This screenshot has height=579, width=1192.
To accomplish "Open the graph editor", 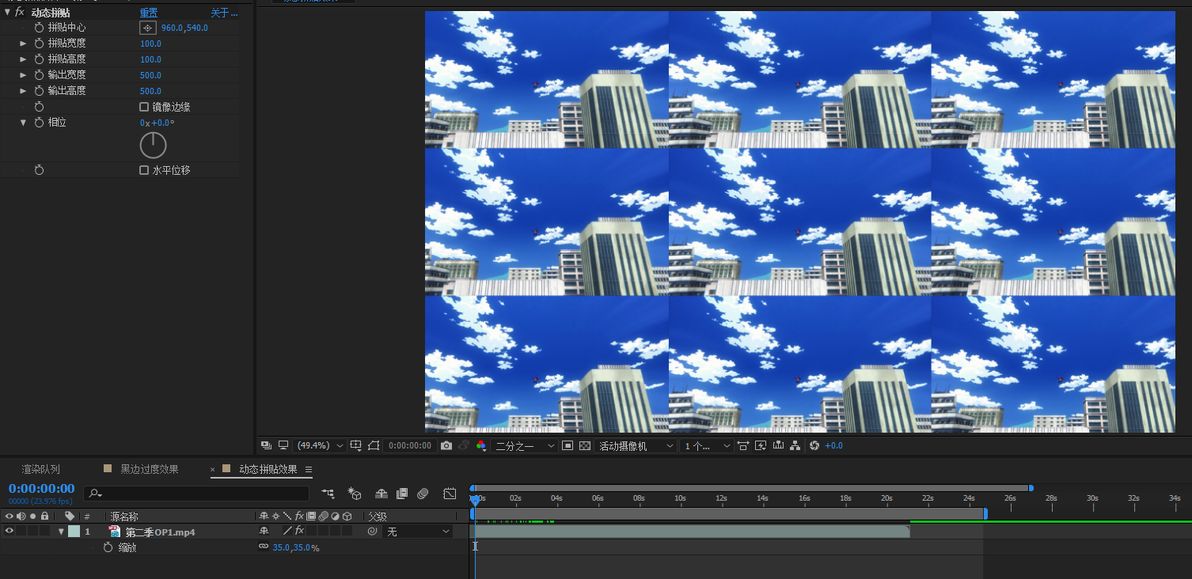I will pos(450,494).
